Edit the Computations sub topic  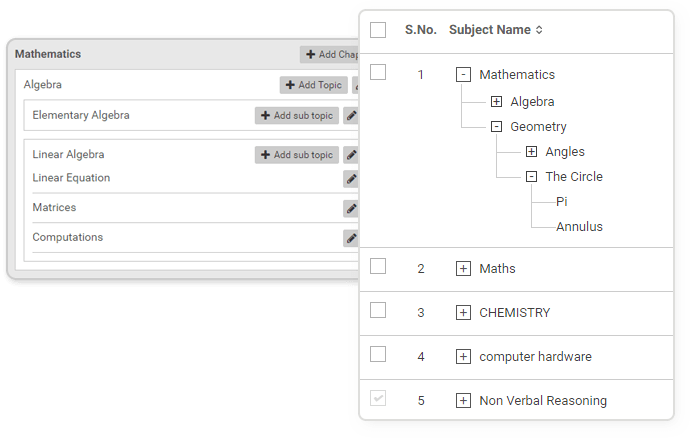(351, 238)
